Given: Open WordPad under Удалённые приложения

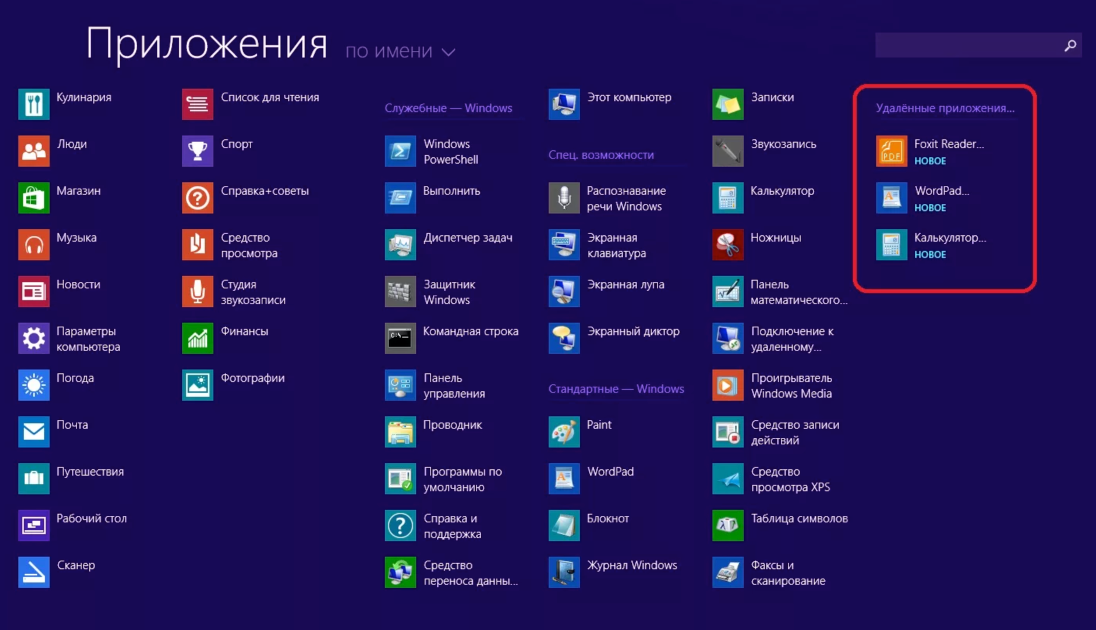Looking at the screenshot, I should pos(891,198).
